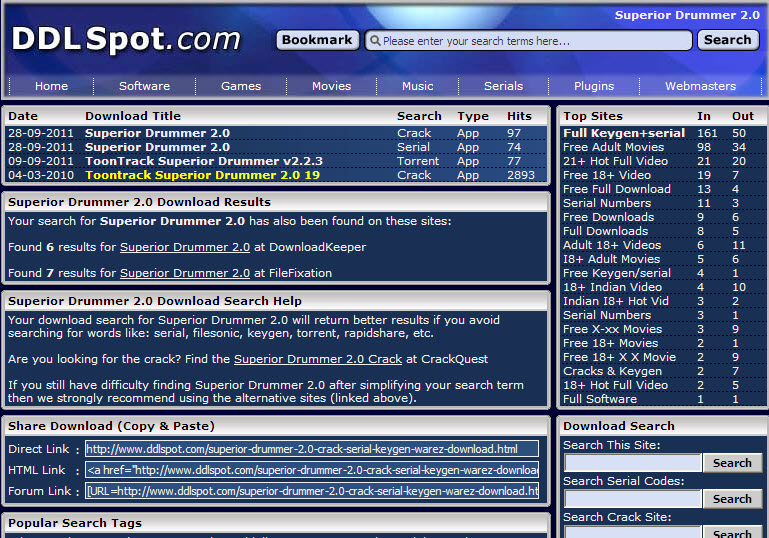
Task: Click the Download Search heading
Action: (x=619, y=426)
